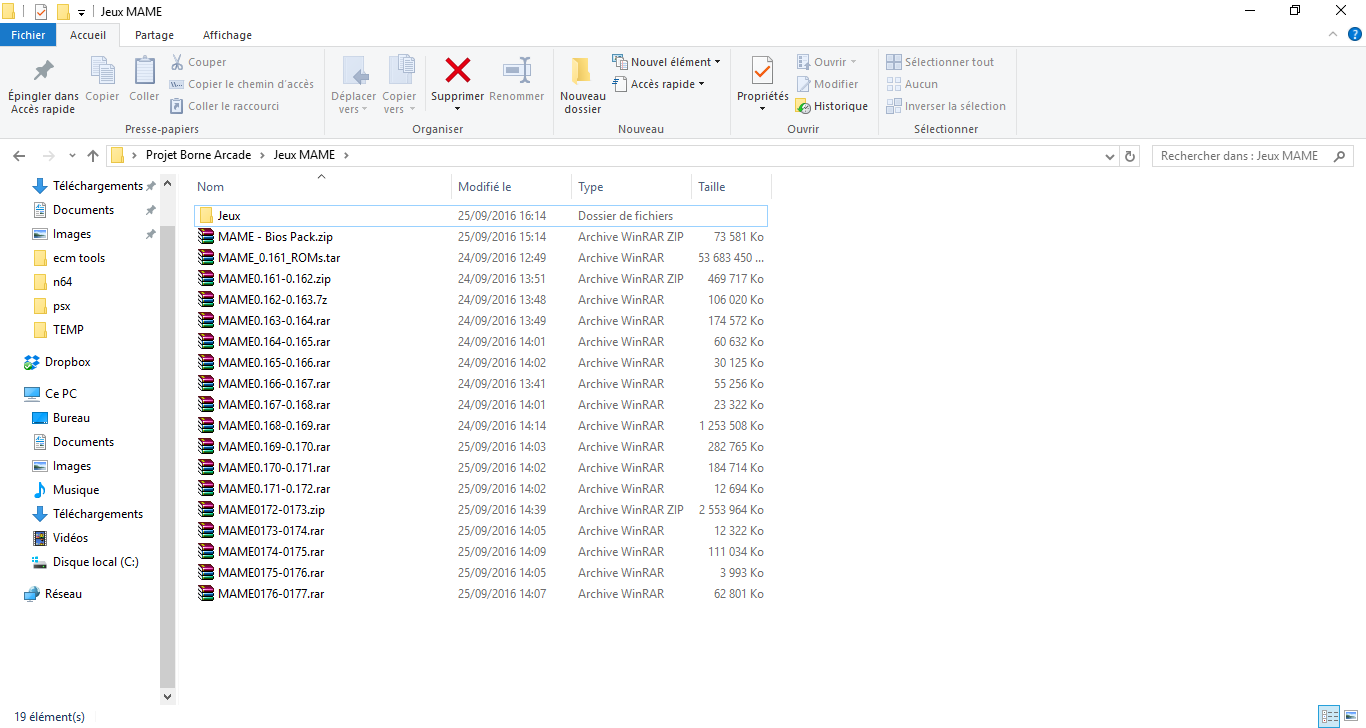
Task: Click the Coller clipboard icon
Action: (144, 70)
